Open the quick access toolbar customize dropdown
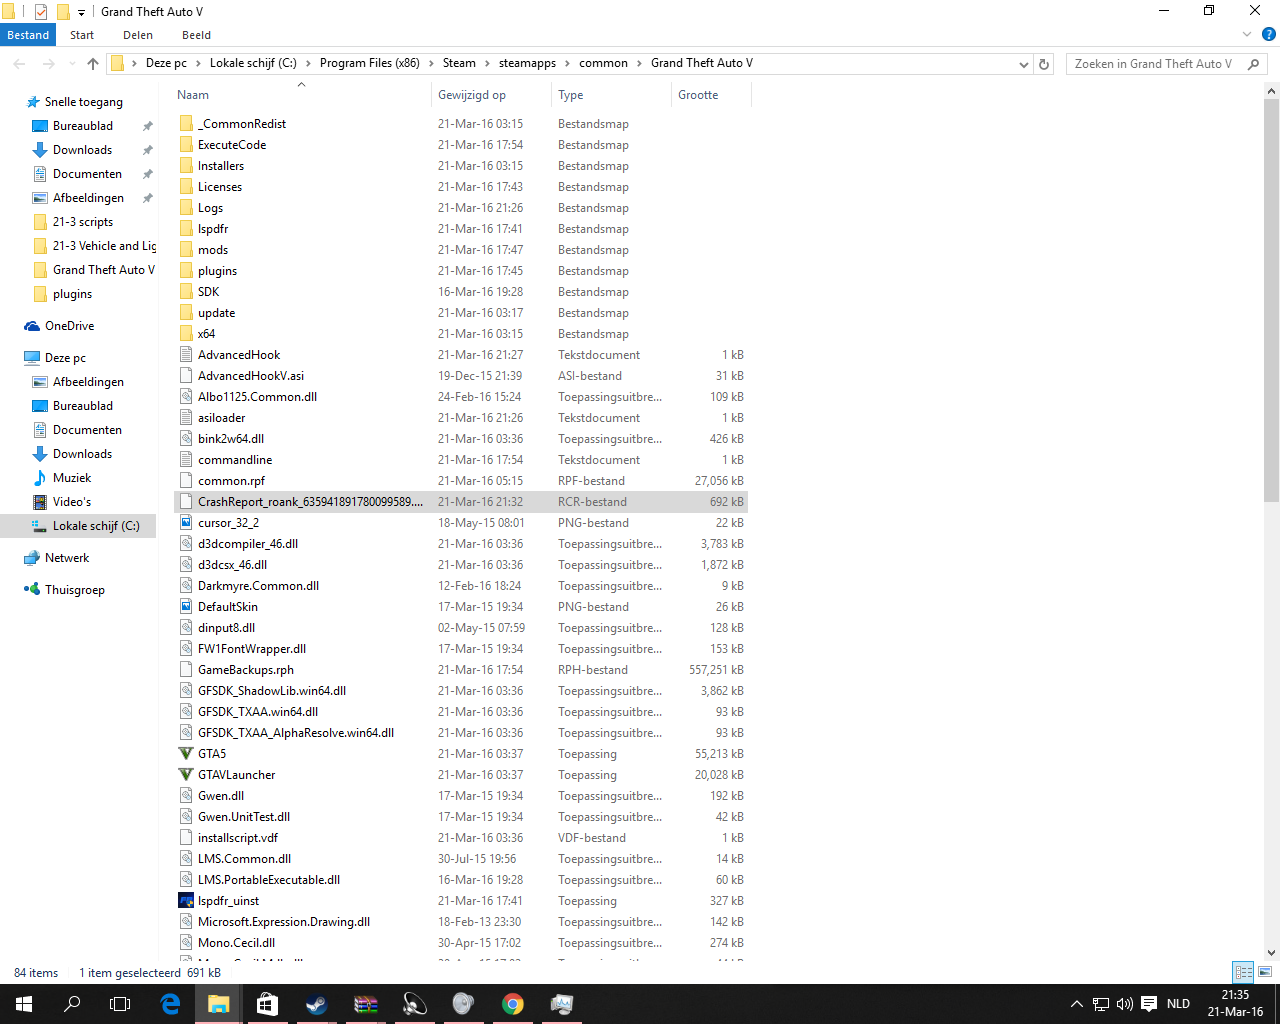 81,13
